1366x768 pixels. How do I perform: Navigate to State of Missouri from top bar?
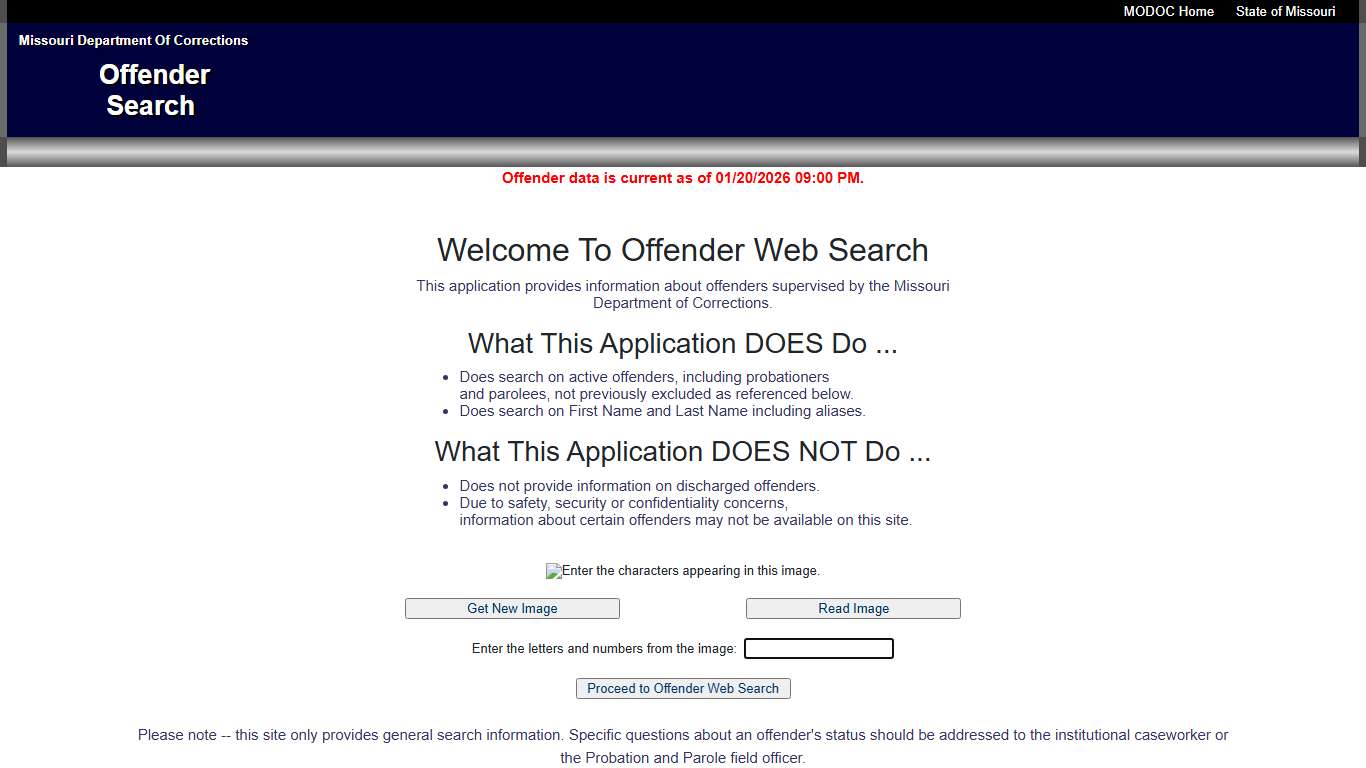(1285, 11)
